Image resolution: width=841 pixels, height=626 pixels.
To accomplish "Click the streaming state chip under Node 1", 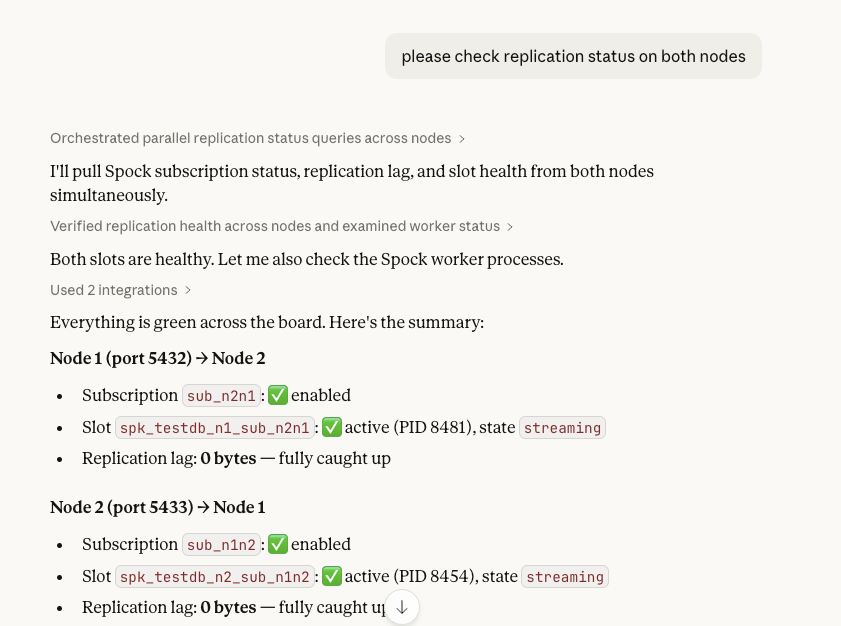I will point(562,428).
